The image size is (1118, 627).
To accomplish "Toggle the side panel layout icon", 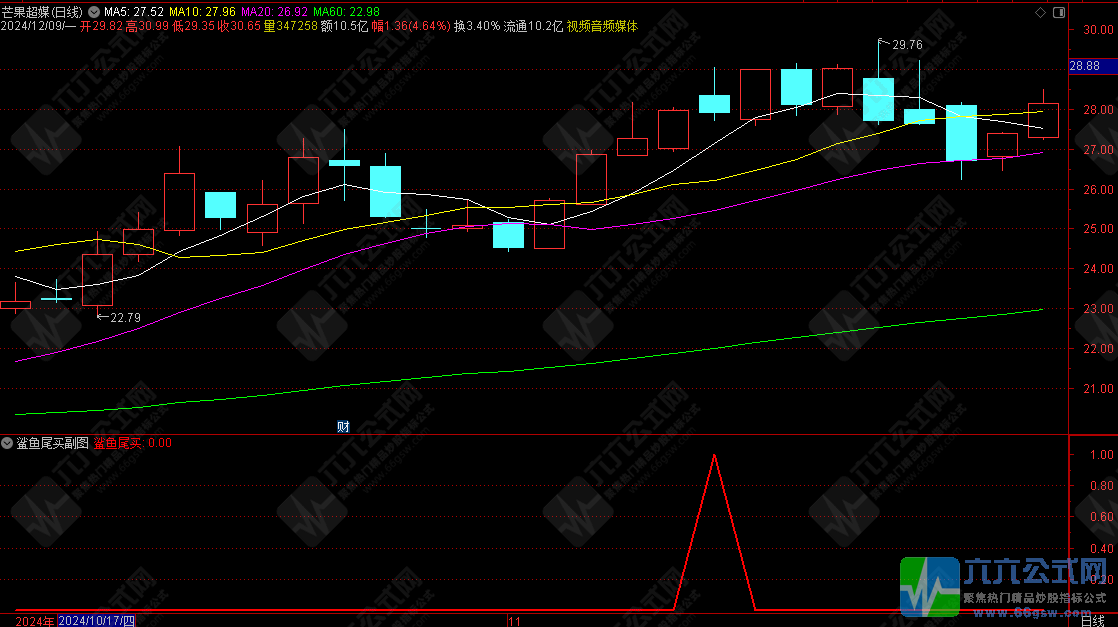I will pyautogui.click(x=1058, y=12).
